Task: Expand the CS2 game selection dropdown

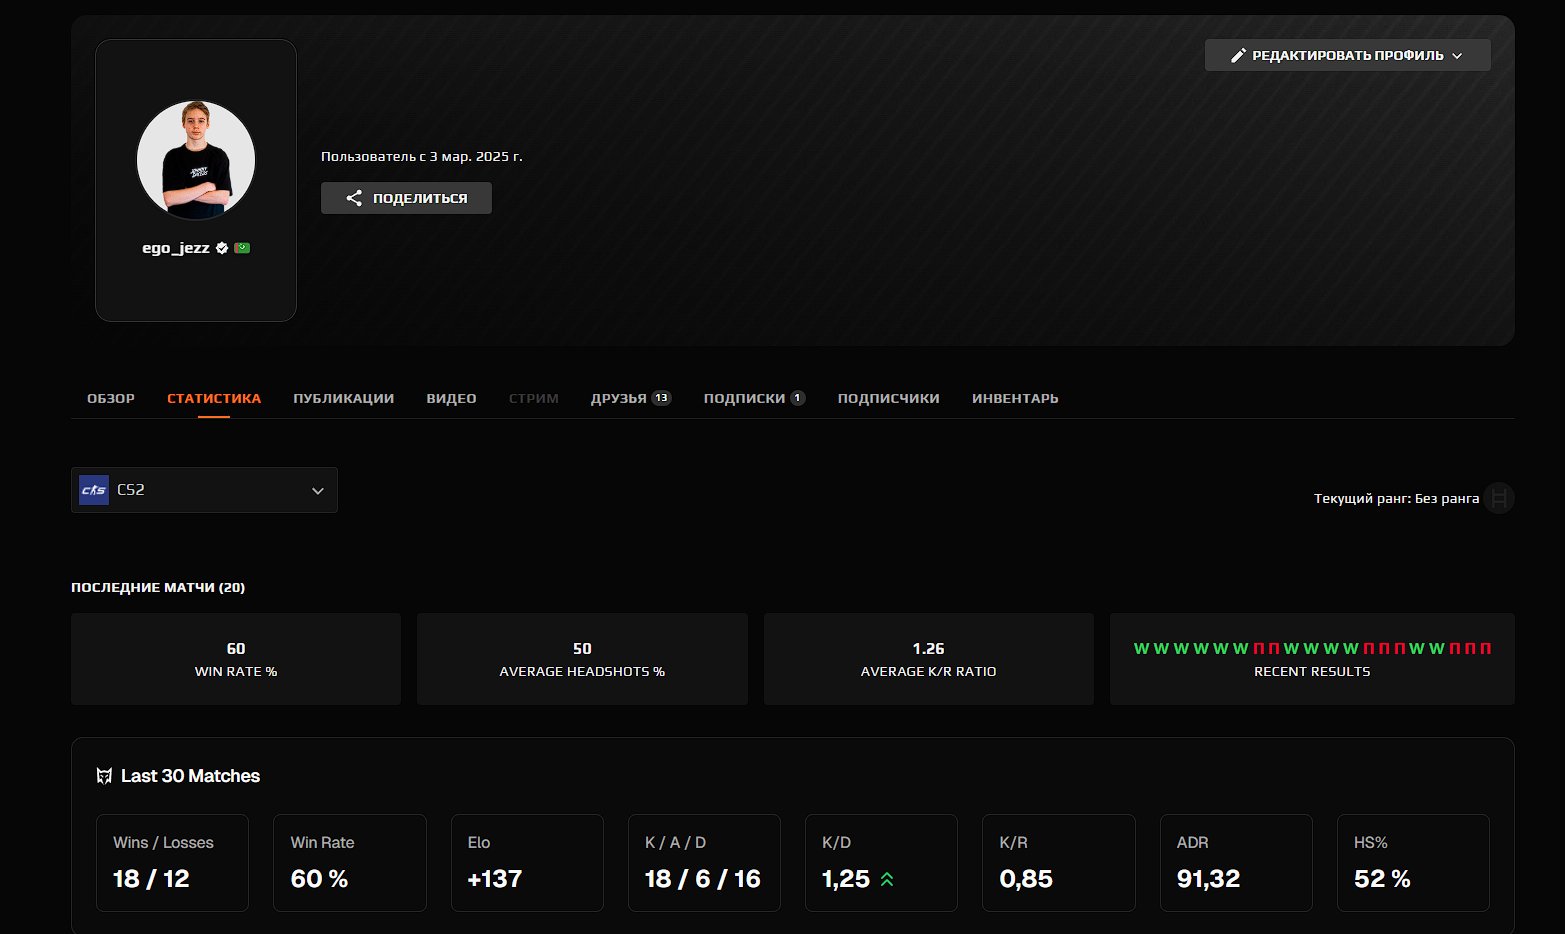Action: click(x=317, y=490)
